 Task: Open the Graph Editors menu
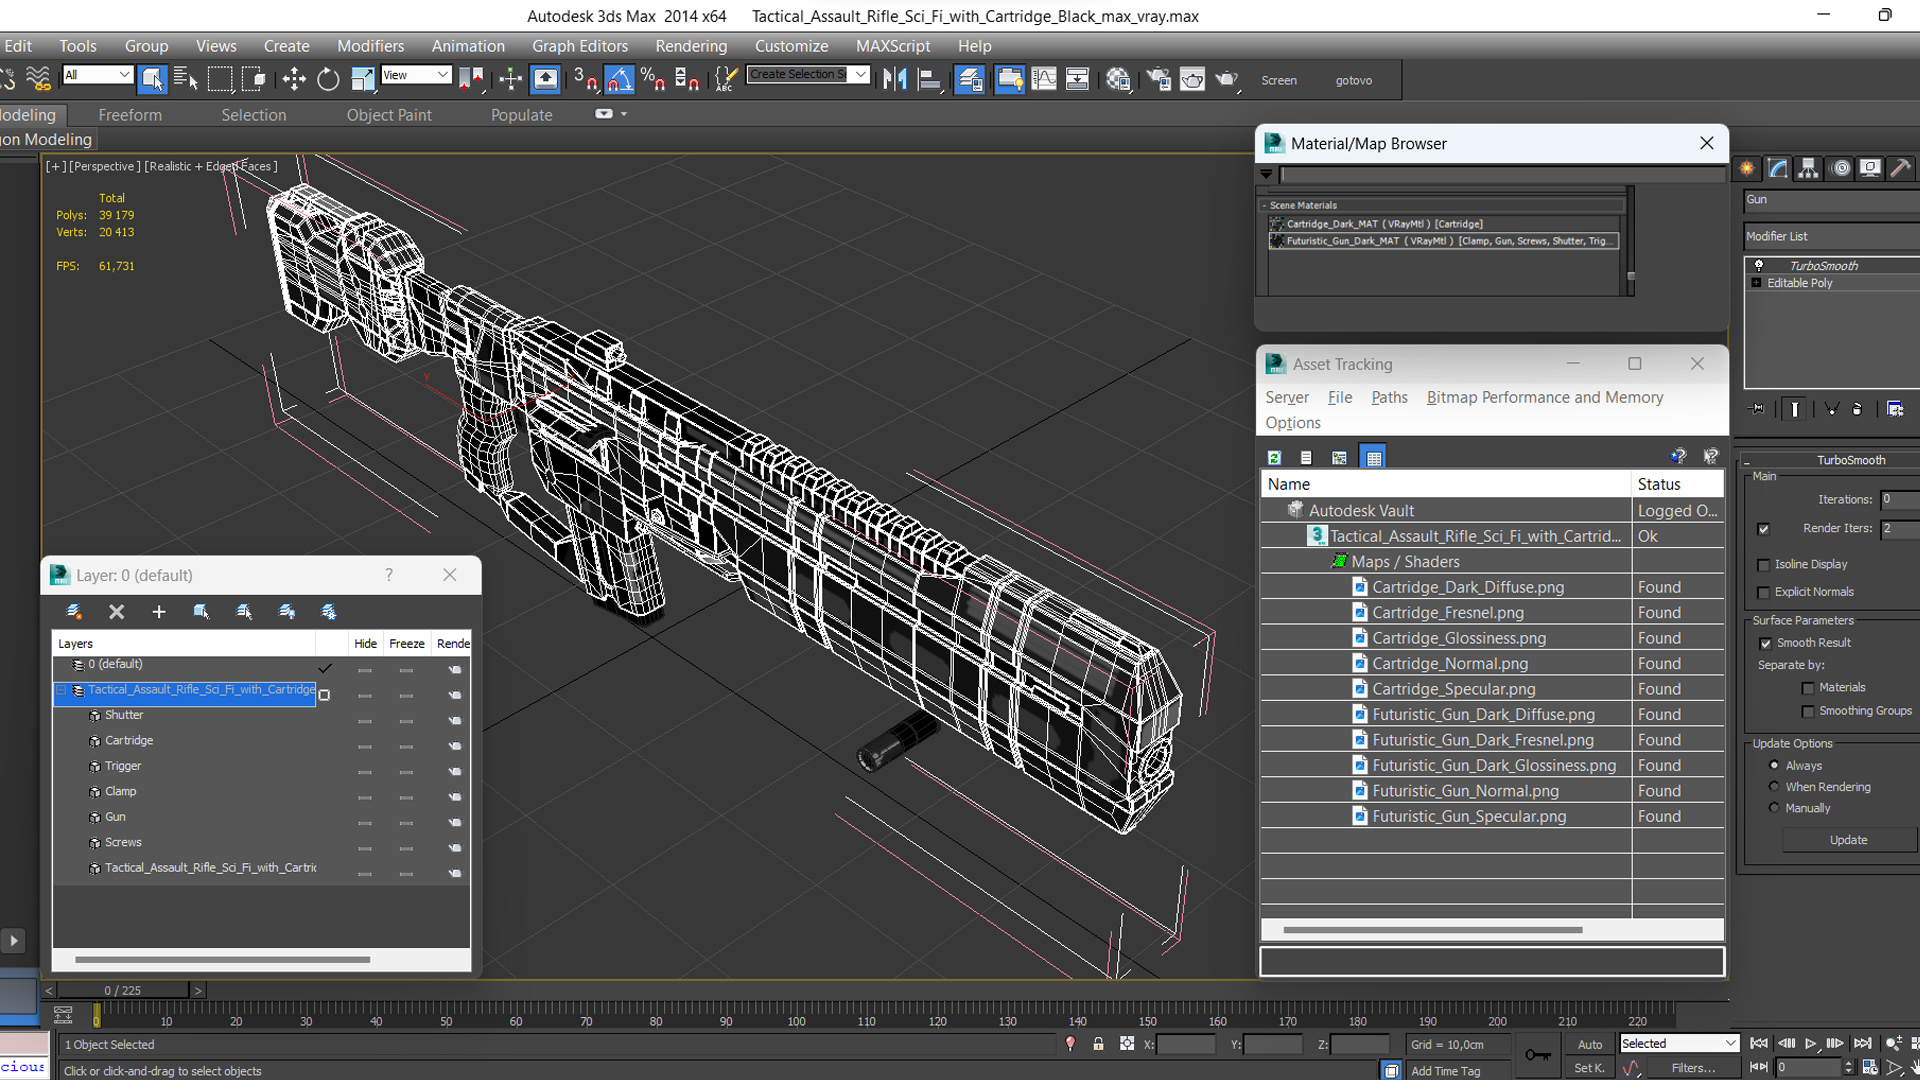(x=580, y=46)
